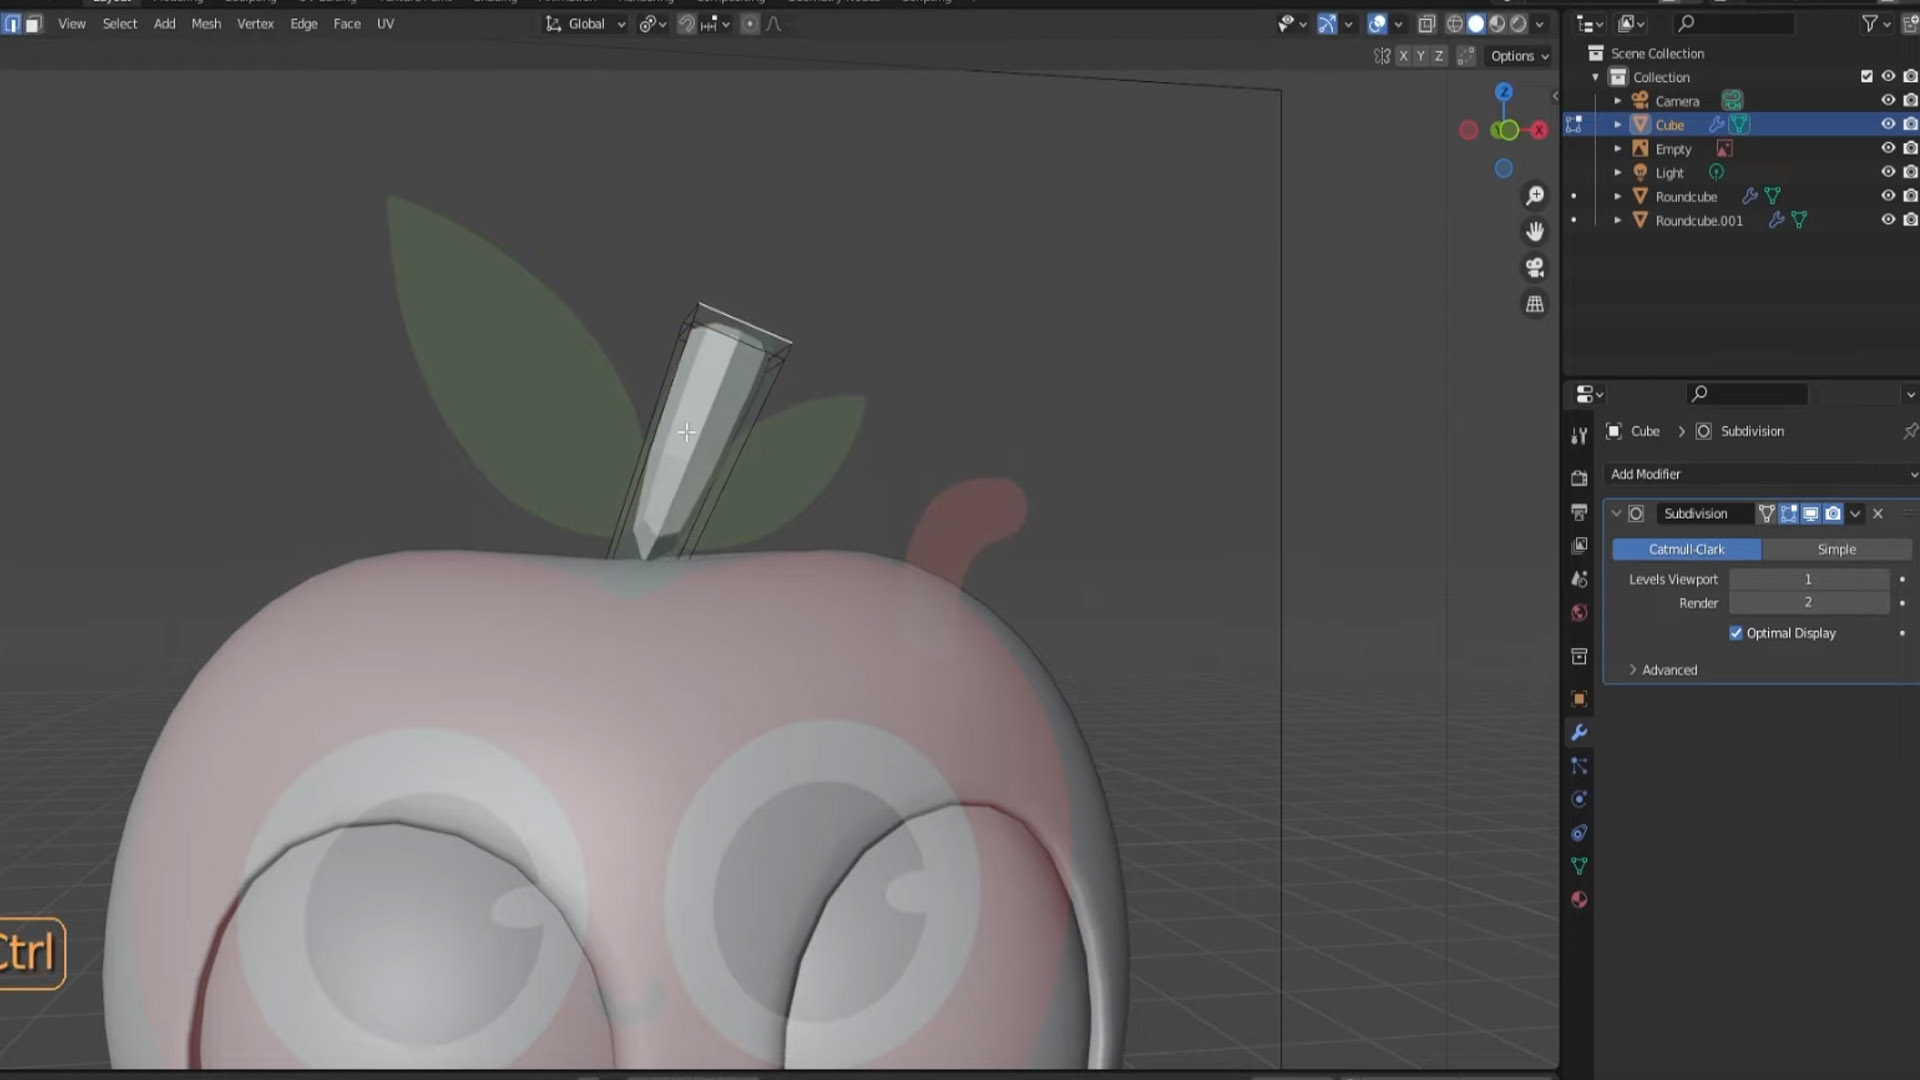The height and width of the screenshot is (1080, 1920).
Task: Hide the Roundcube object with eye toggle
Action: (x=1888, y=196)
